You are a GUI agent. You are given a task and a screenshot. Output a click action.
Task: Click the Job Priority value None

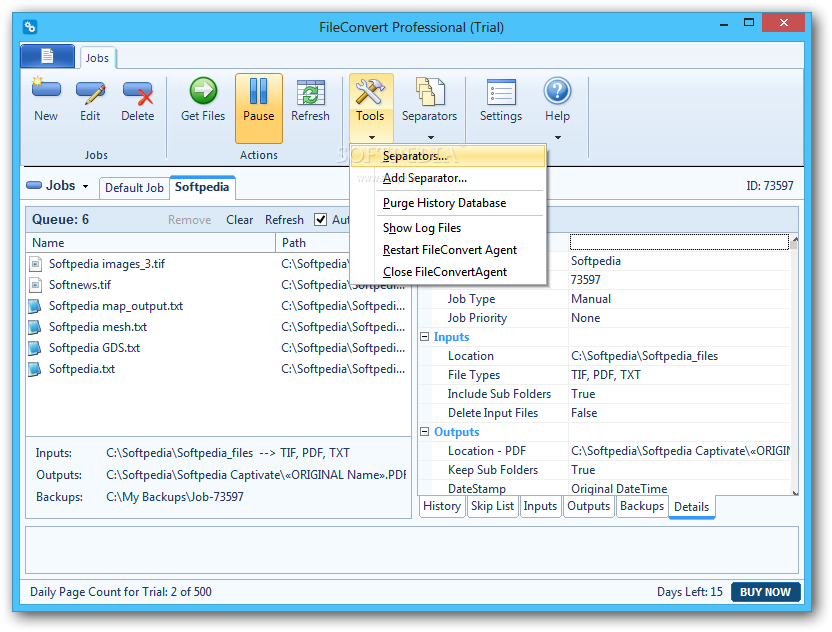586,318
